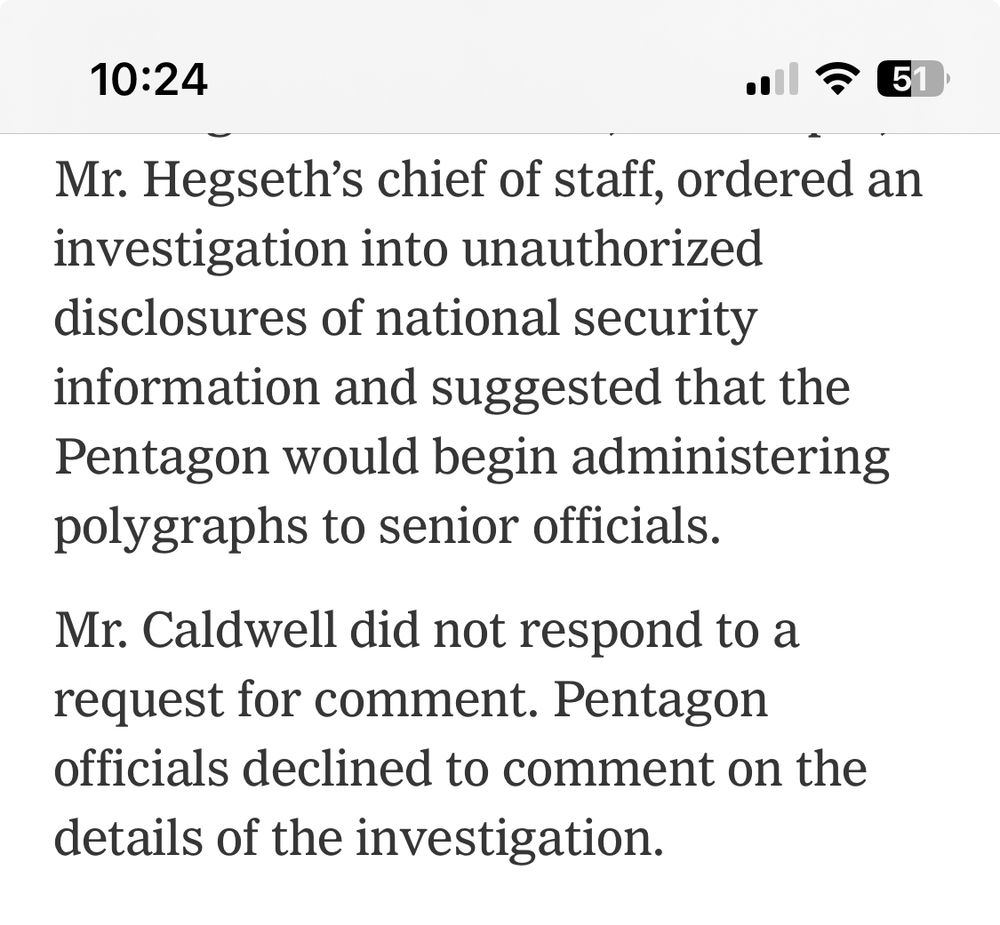Tap the cellular signal strength icon
This screenshot has width=1000, height=925.
(772, 79)
